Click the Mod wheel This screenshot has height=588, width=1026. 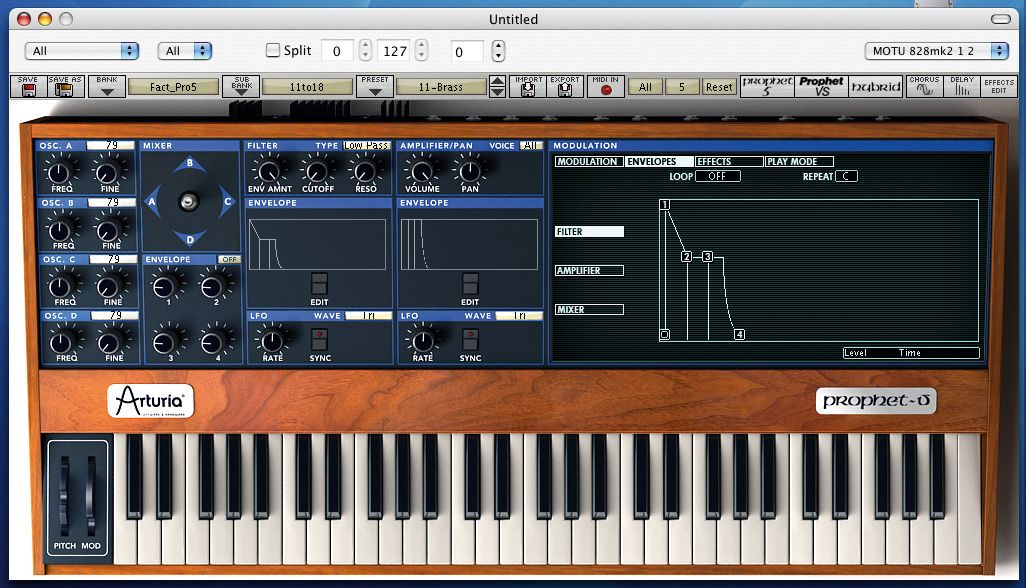click(90, 496)
